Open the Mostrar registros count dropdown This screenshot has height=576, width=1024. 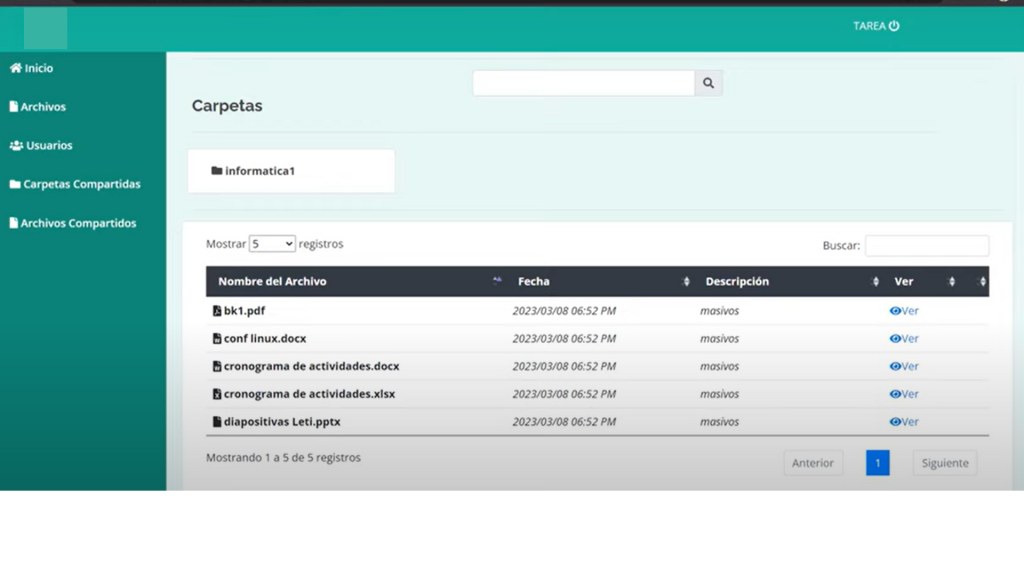pyautogui.click(x=272, y=244)
